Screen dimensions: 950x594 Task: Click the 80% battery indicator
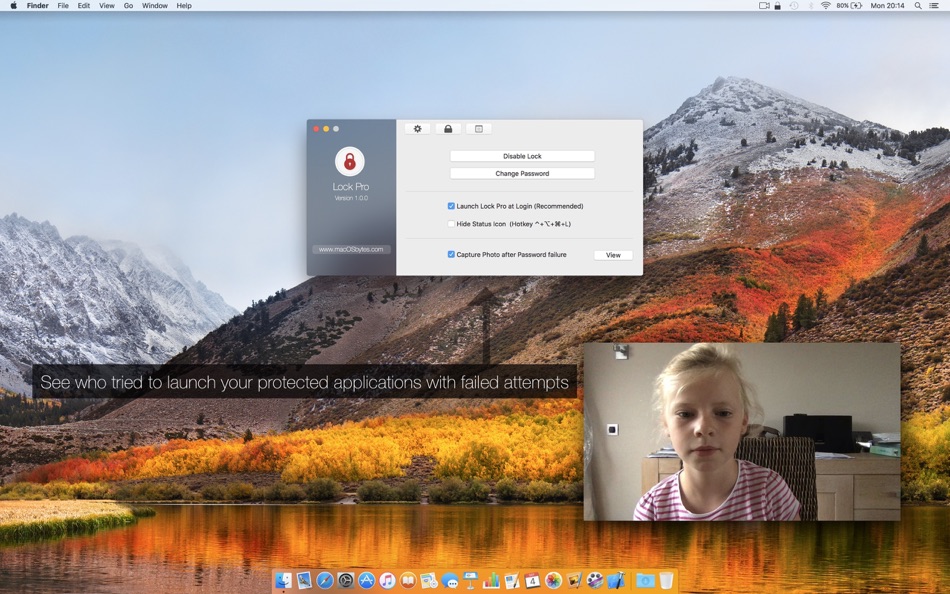(849, 5)
